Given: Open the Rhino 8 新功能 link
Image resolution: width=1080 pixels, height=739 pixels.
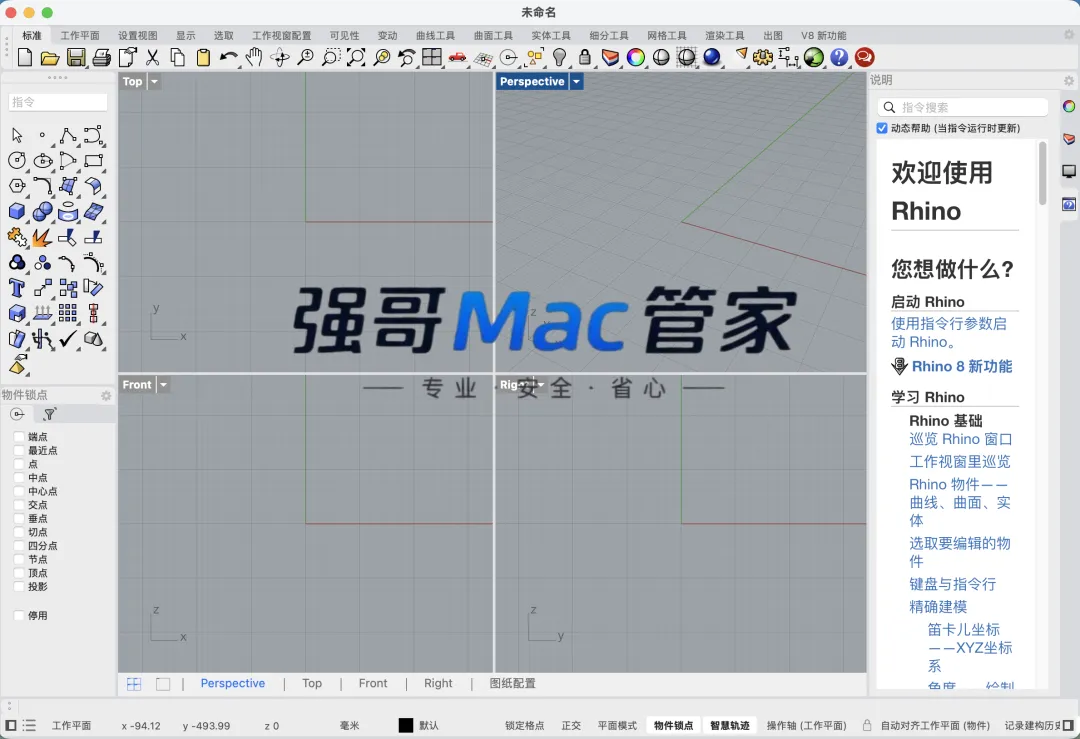Looking at the screenshot, I should (962, 366).
